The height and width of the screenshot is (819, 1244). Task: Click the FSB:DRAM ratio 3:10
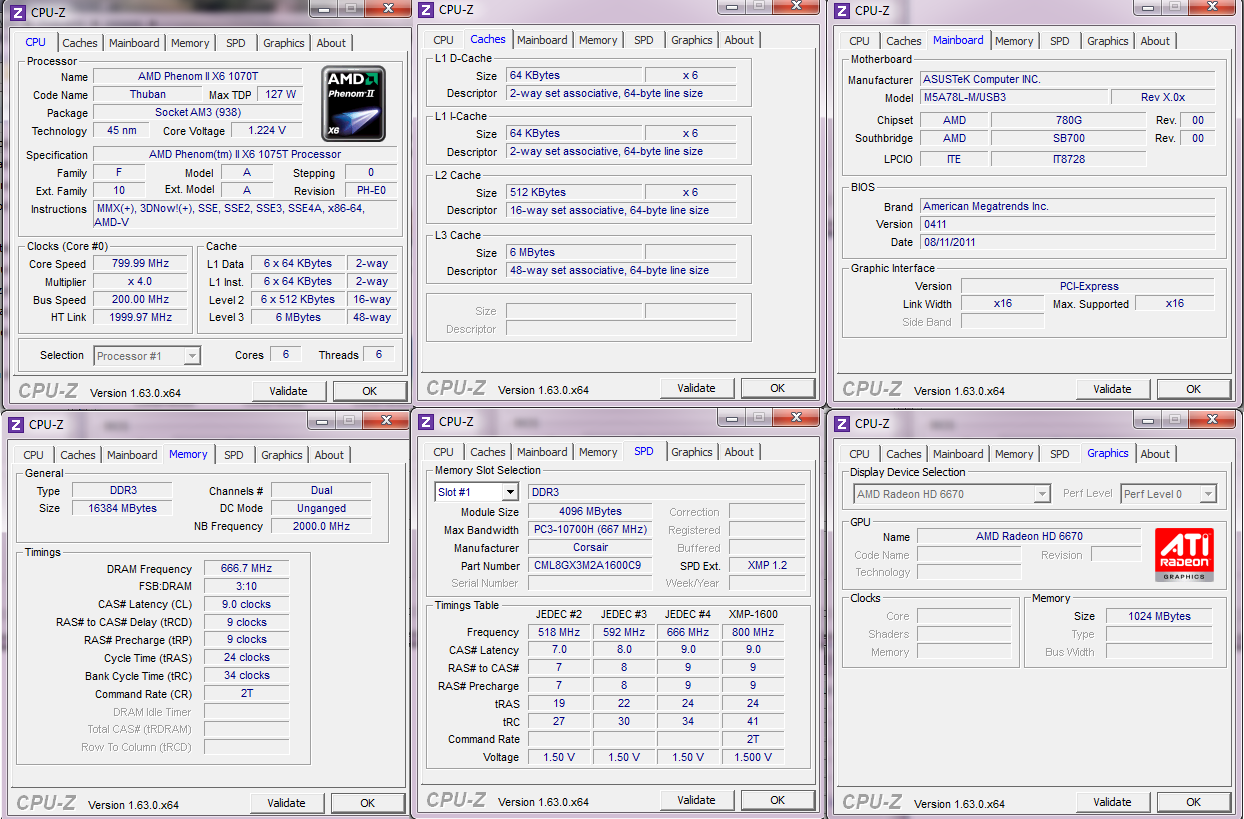247,586
